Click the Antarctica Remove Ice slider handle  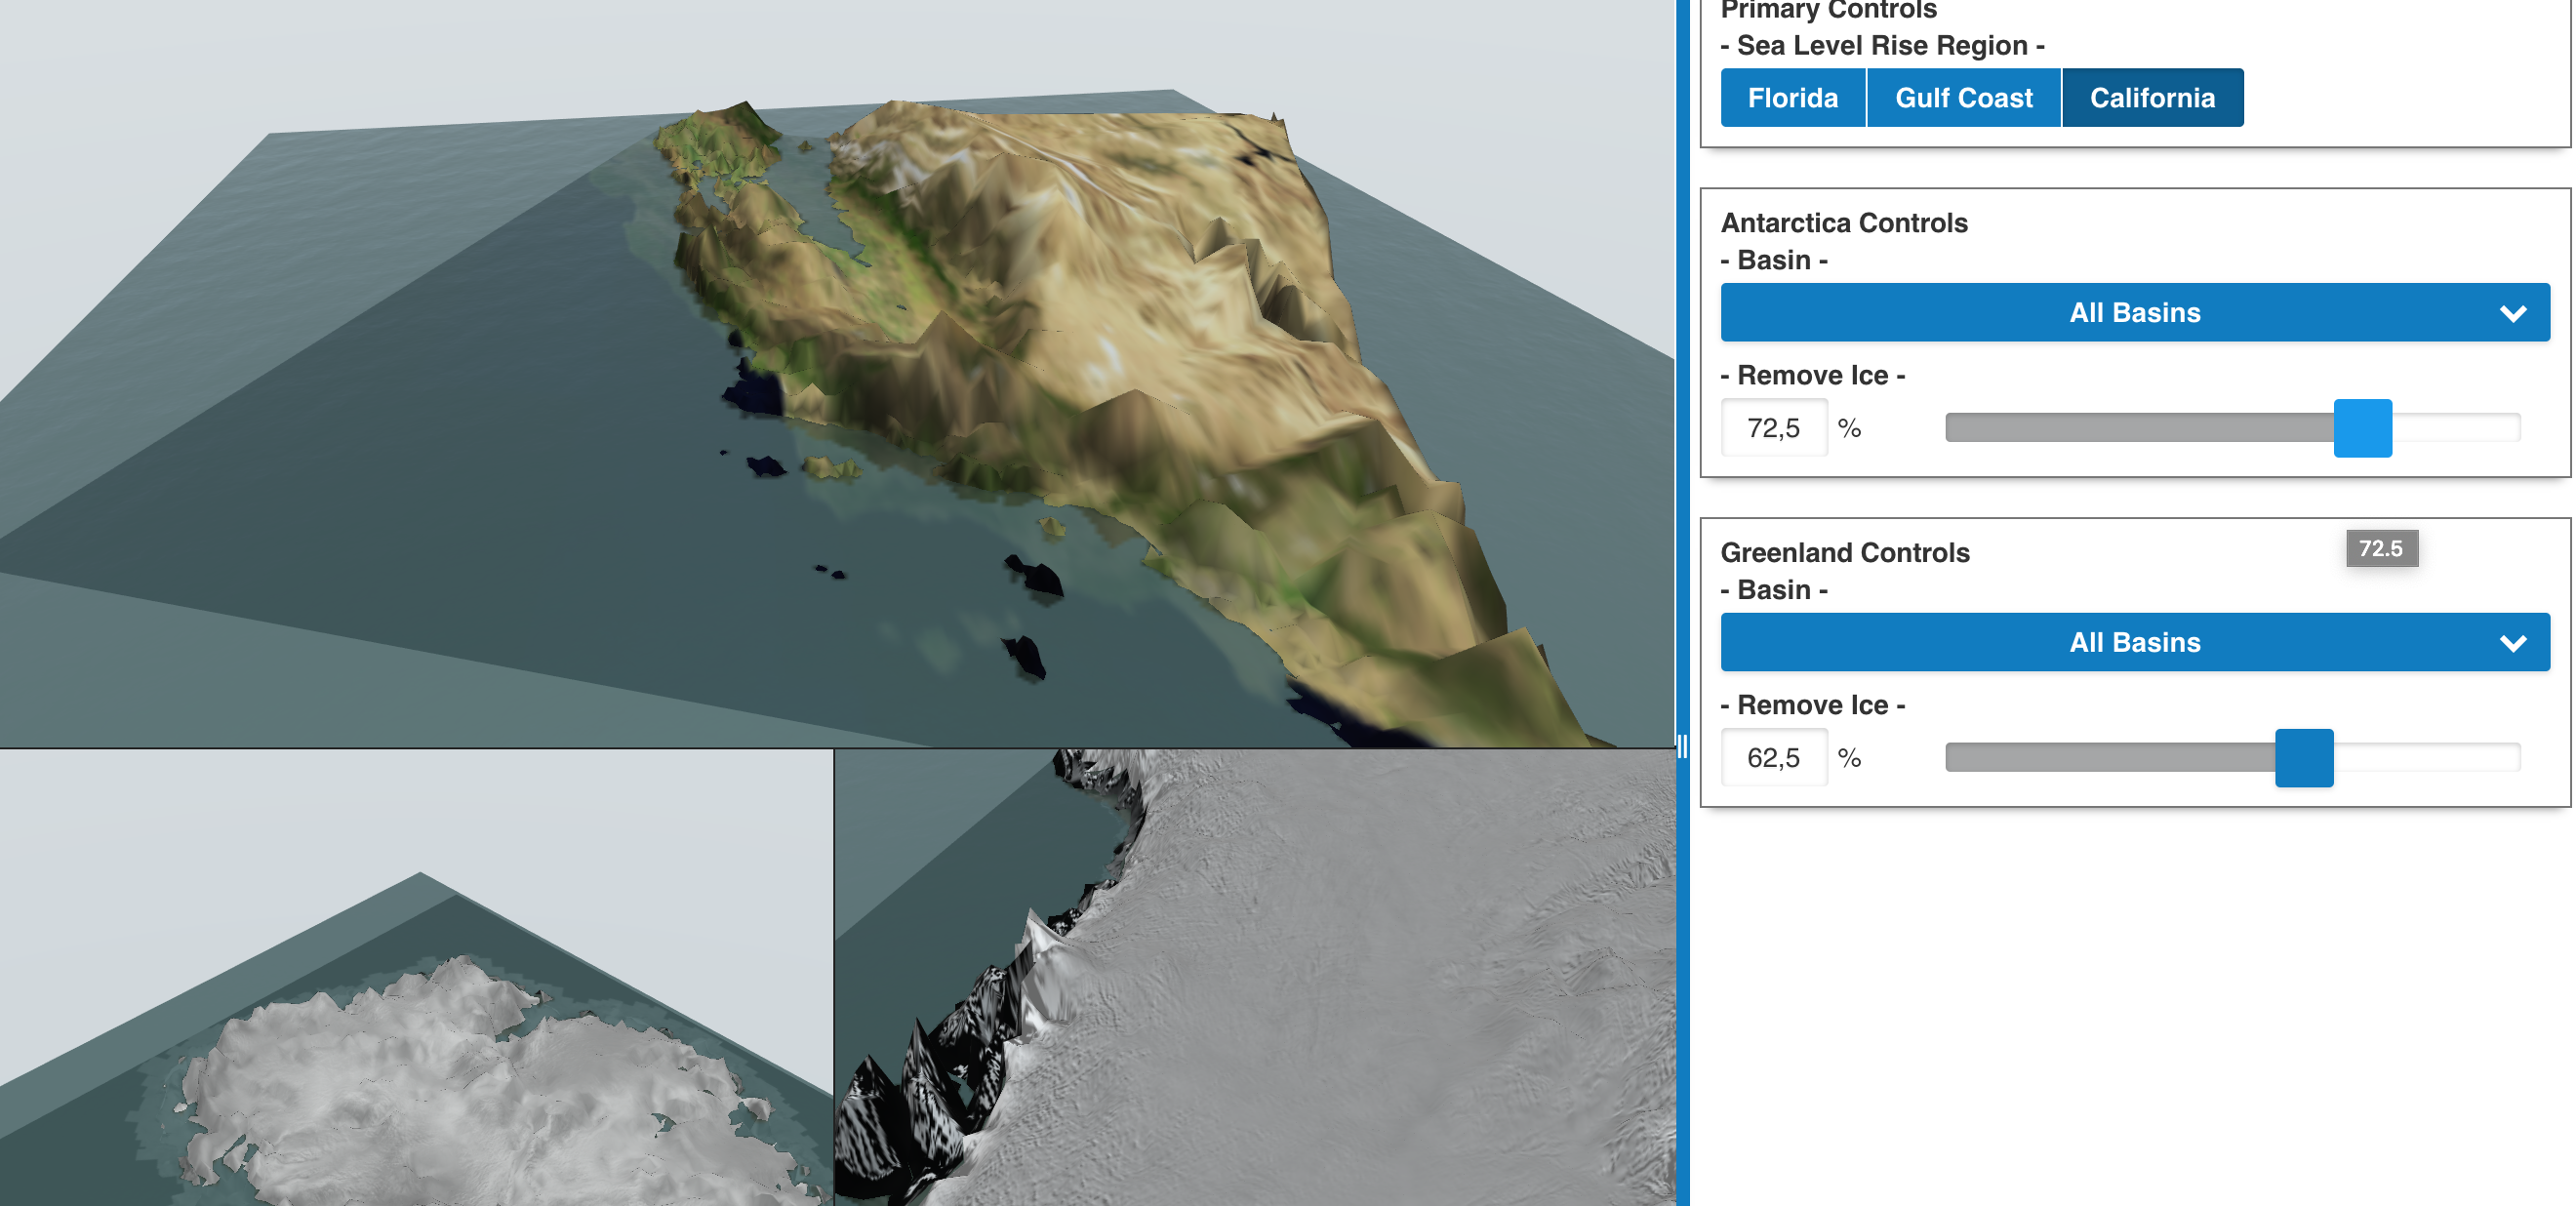point(2362,428)
